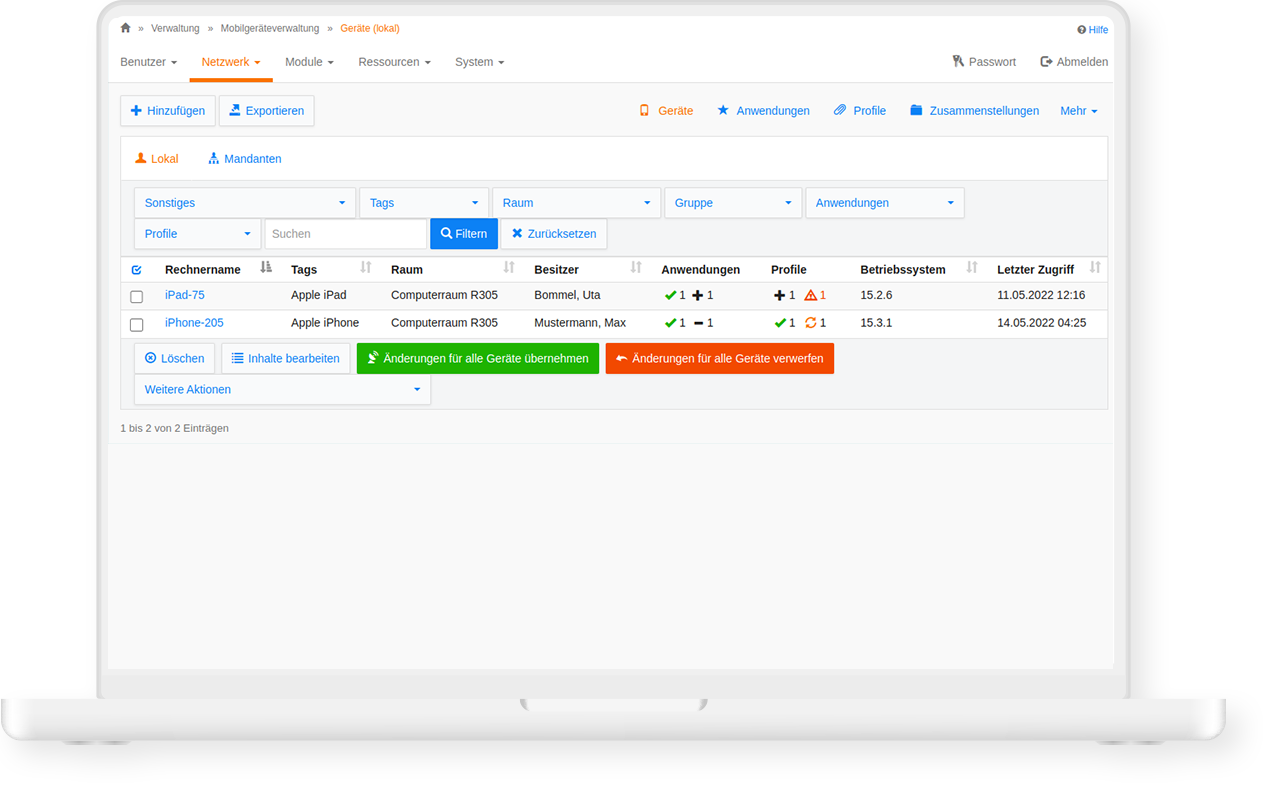
Task: Select the Lokal tab
Action: click(x=157, y=159)
